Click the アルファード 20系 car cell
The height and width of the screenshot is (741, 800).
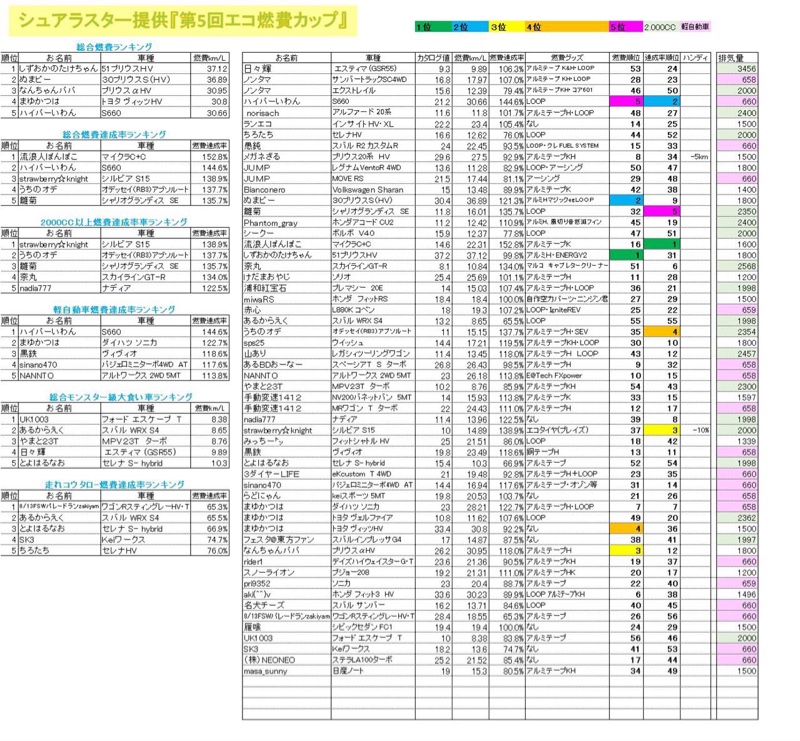[x=373, y=113]
